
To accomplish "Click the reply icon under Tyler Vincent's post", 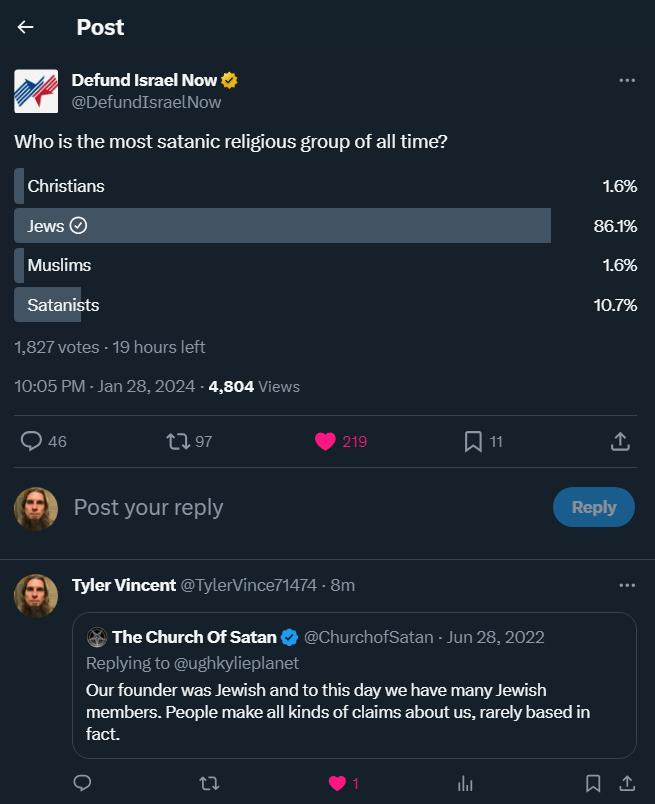I will 83,783.
